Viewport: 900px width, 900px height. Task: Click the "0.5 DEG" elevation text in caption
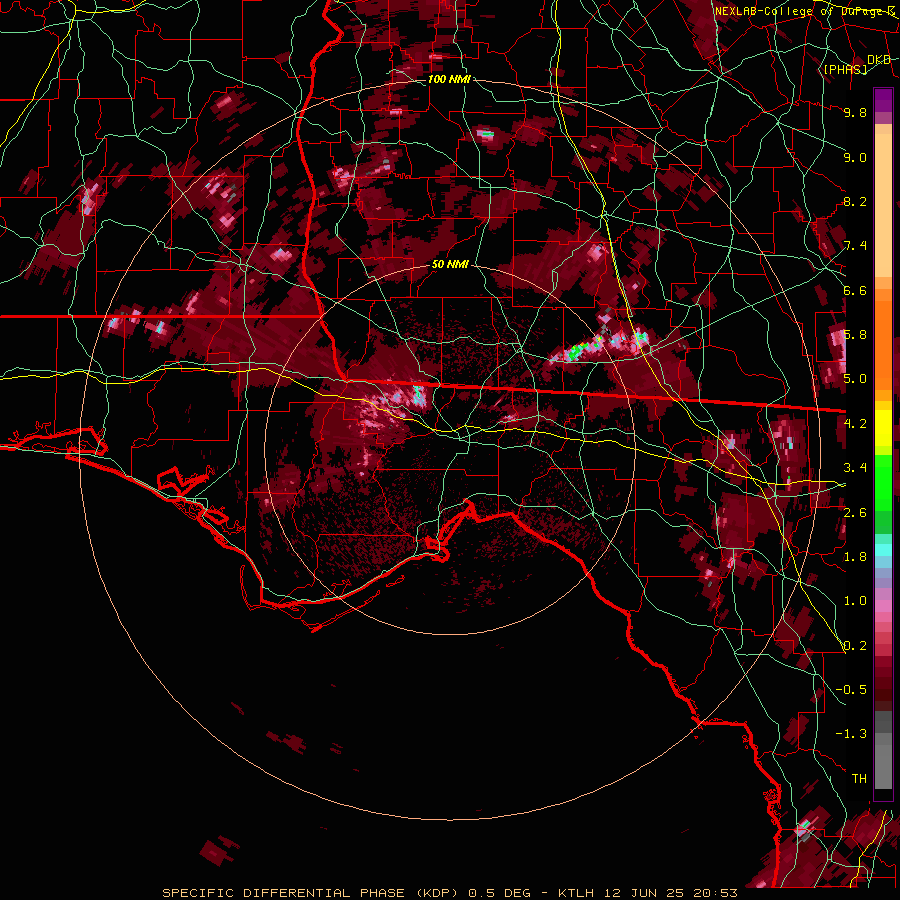point(498,893)
